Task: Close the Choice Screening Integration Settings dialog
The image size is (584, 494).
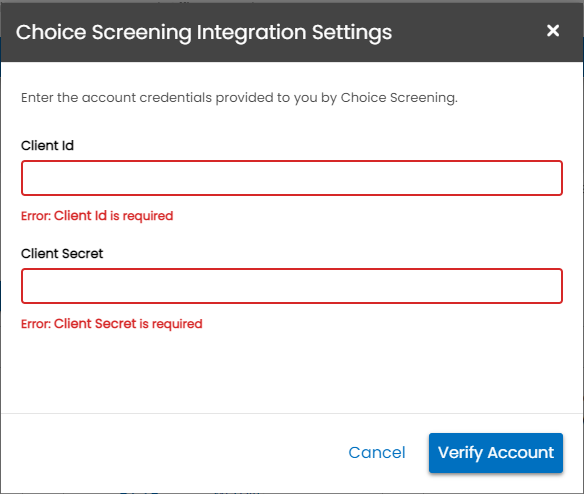Action: [x=553, y=31]
